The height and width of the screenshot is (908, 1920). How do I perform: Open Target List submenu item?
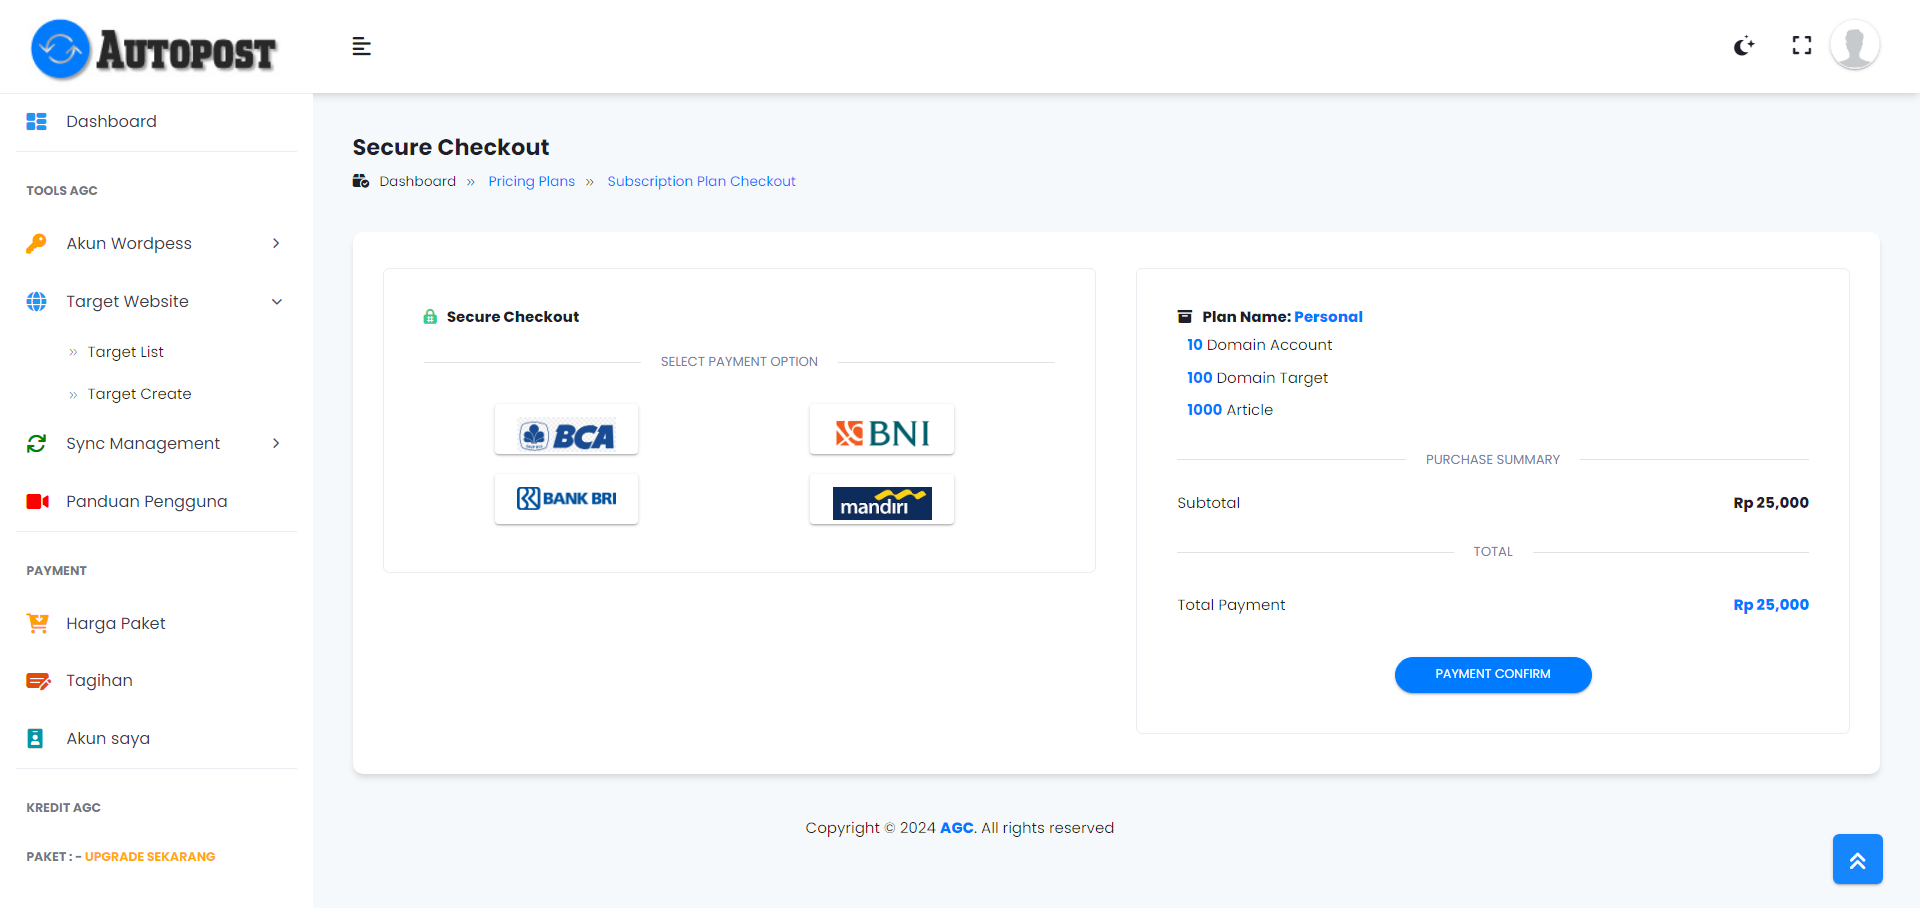[125, 352]
